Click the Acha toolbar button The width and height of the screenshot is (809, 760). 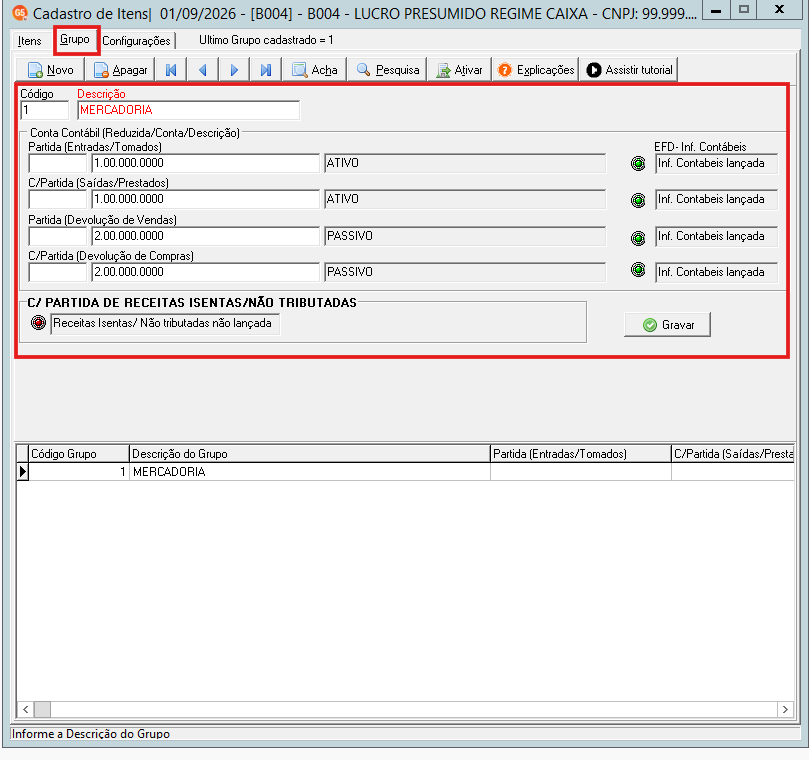(x=314, y=70)
